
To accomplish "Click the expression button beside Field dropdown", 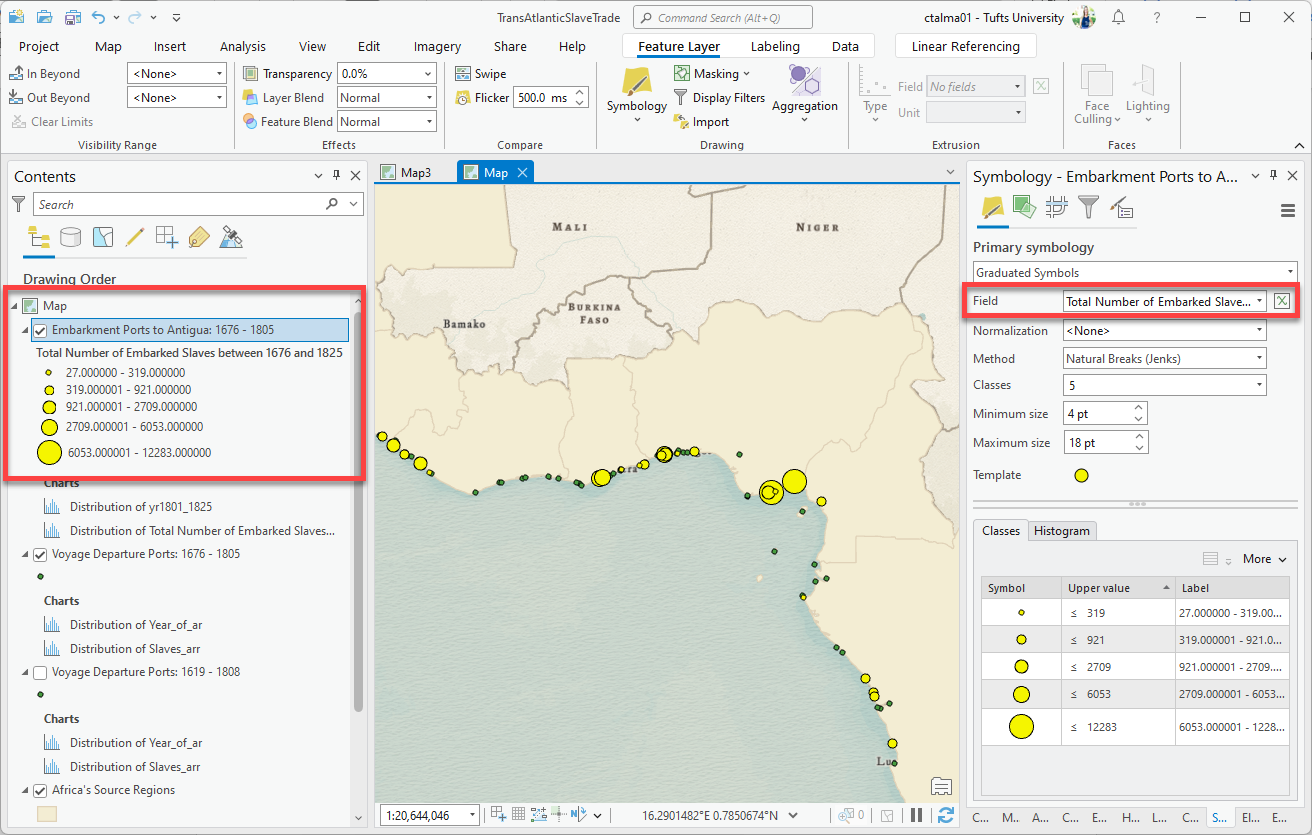I will click(x=1283, y=301).
